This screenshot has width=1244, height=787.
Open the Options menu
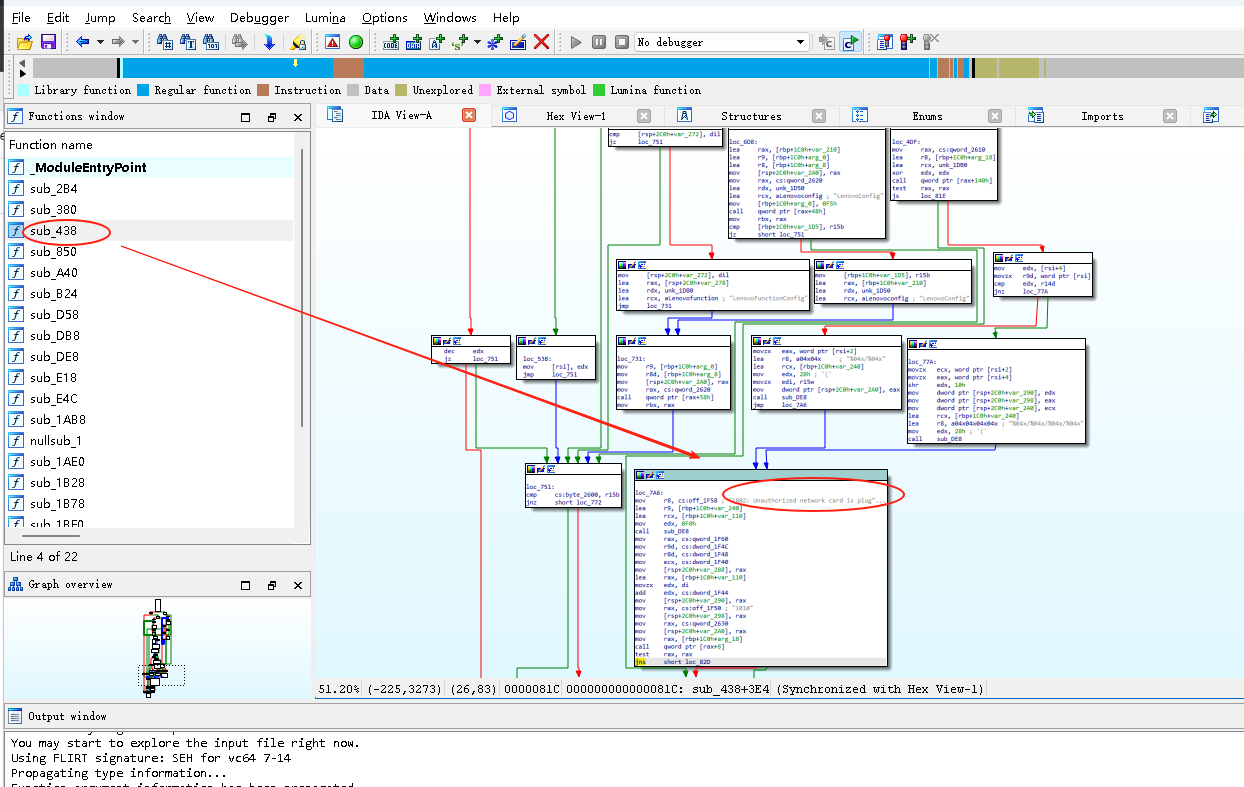(x=385, y=17)
